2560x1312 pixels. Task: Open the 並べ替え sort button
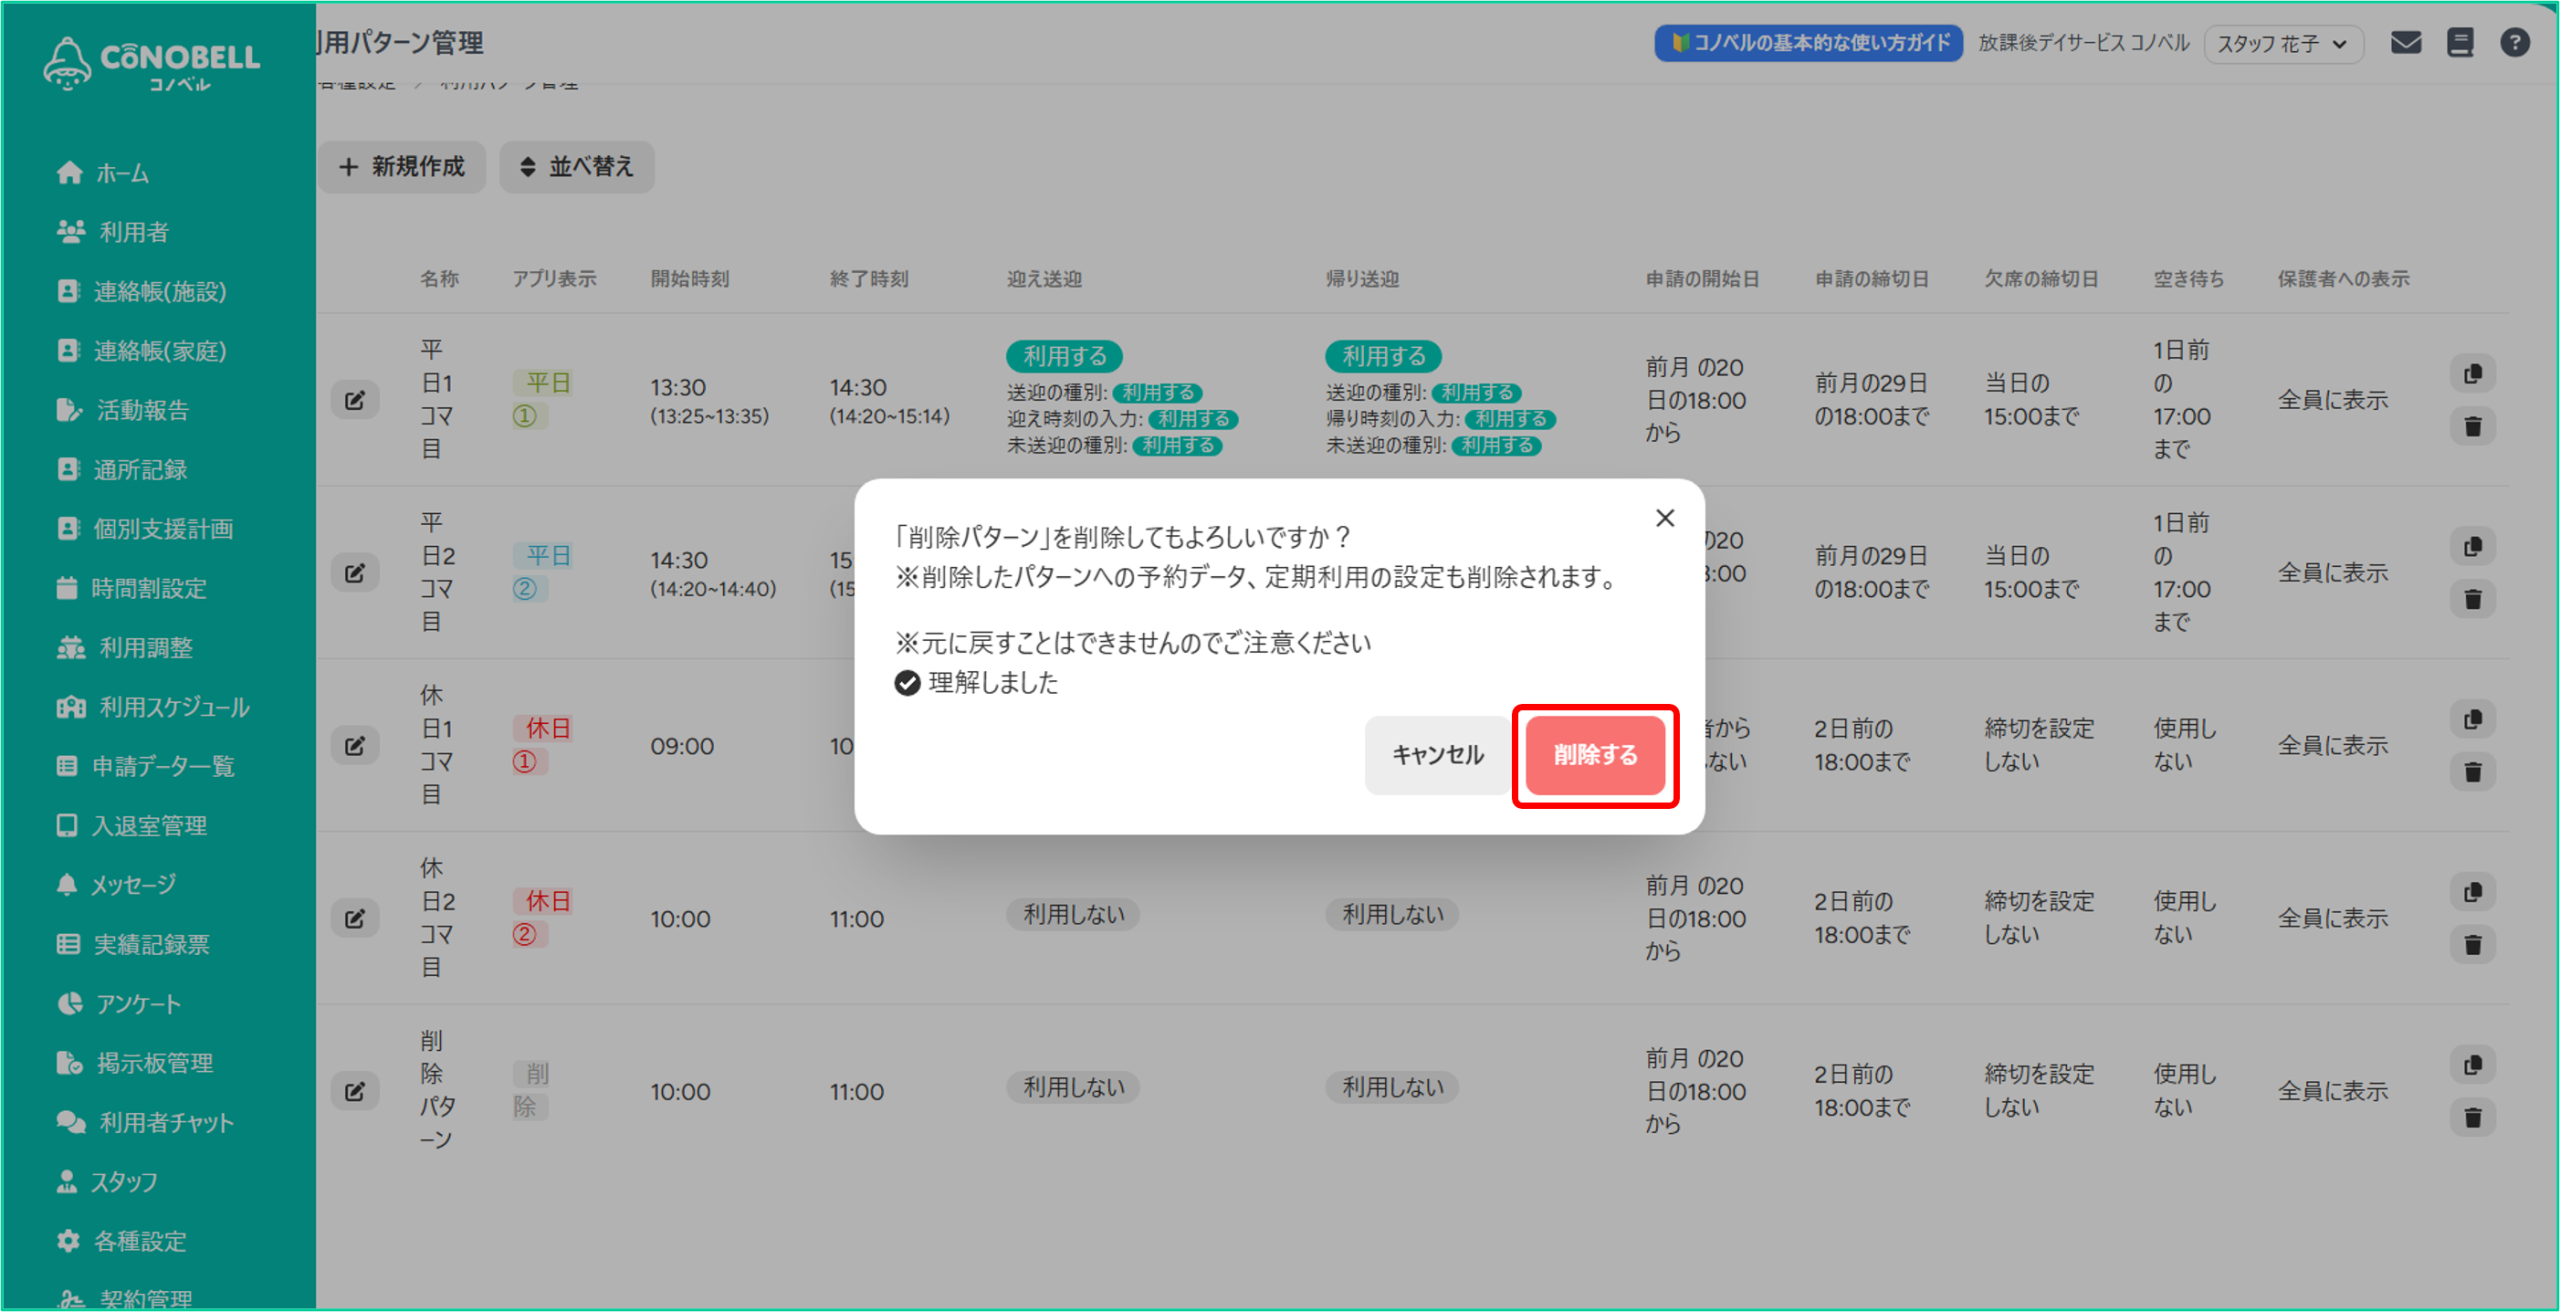tap(577, 167)
